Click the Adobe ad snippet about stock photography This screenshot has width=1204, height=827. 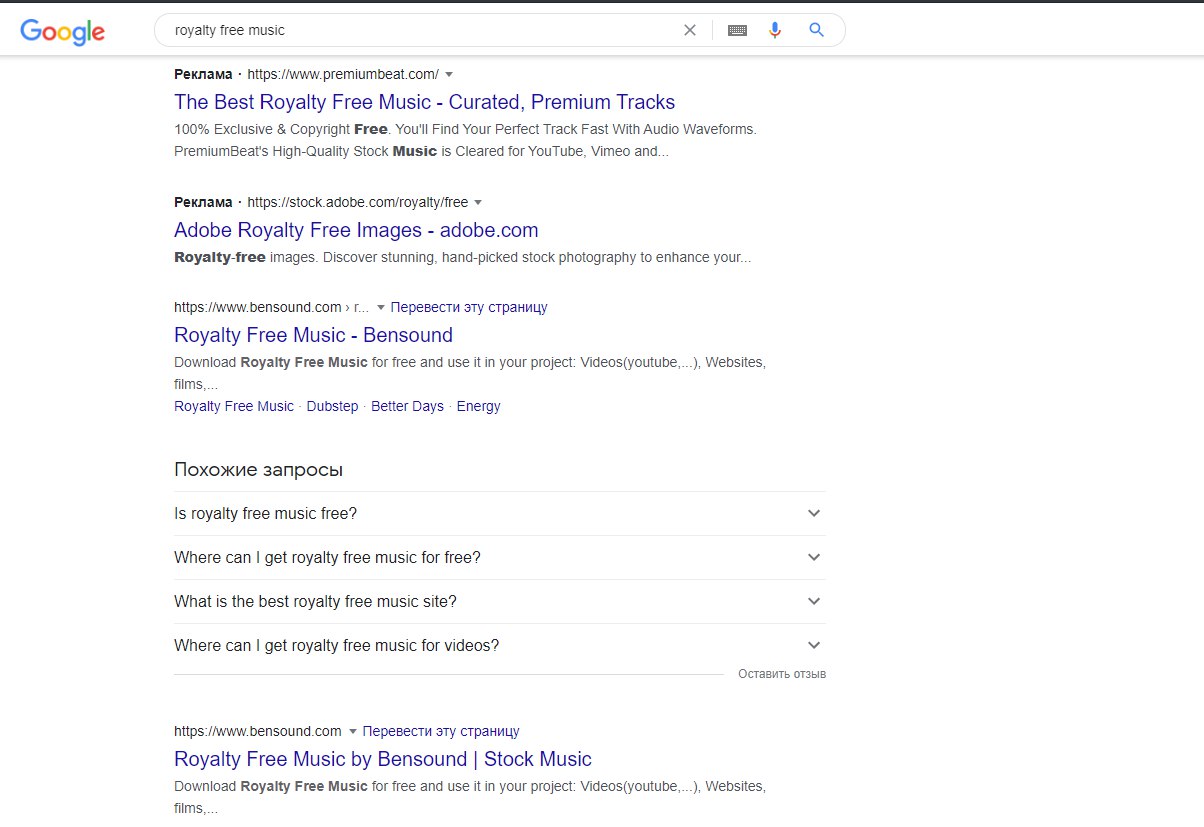pos(462,257)
